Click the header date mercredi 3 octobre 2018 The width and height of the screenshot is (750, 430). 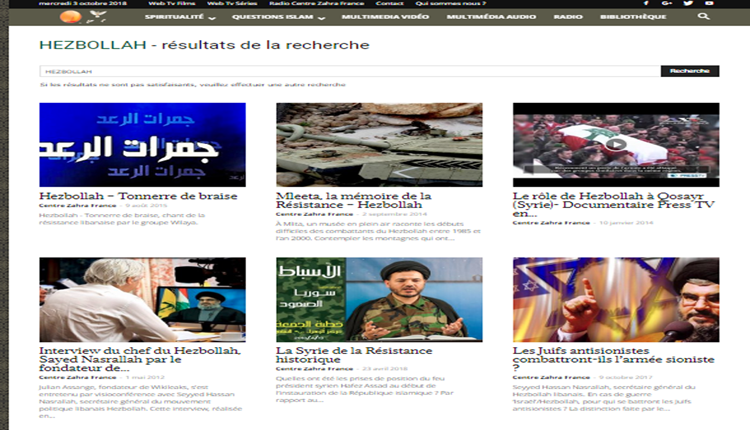click(83, 3)
